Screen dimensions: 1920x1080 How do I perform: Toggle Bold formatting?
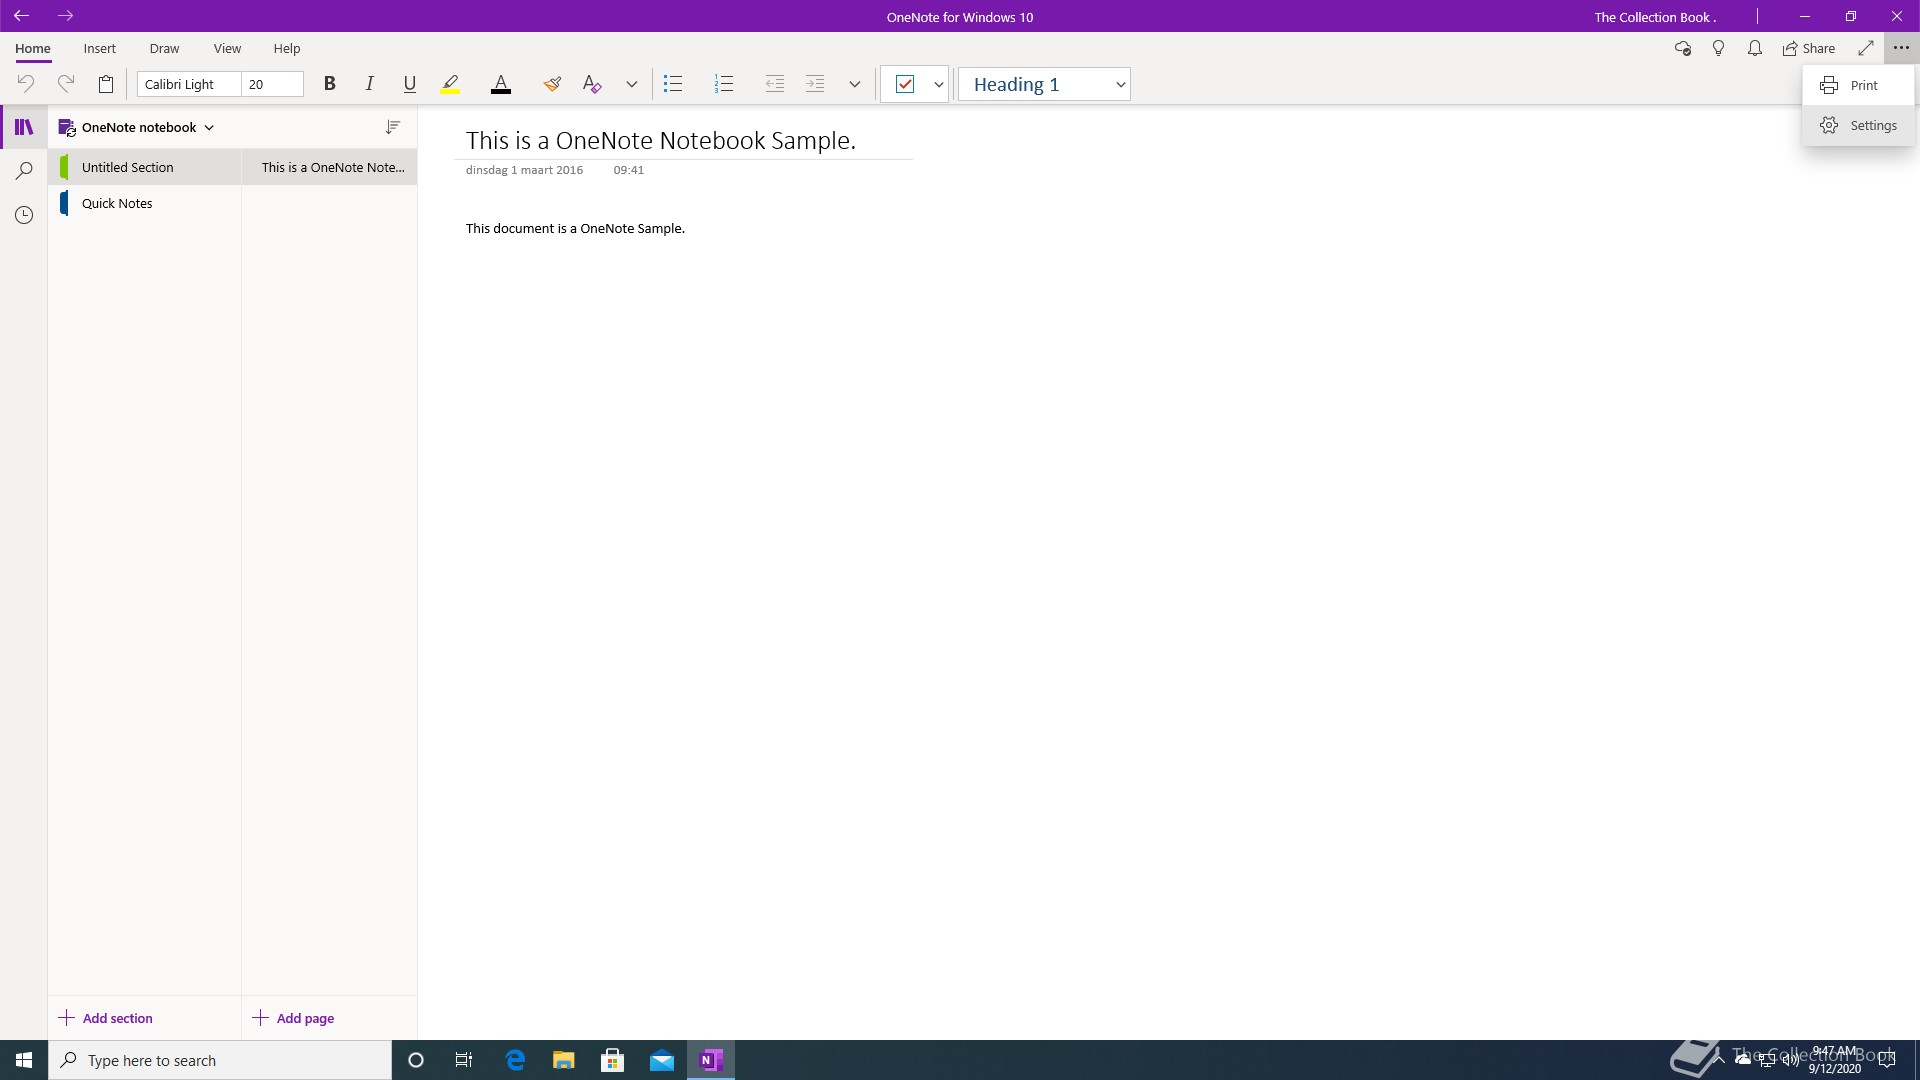329,84
